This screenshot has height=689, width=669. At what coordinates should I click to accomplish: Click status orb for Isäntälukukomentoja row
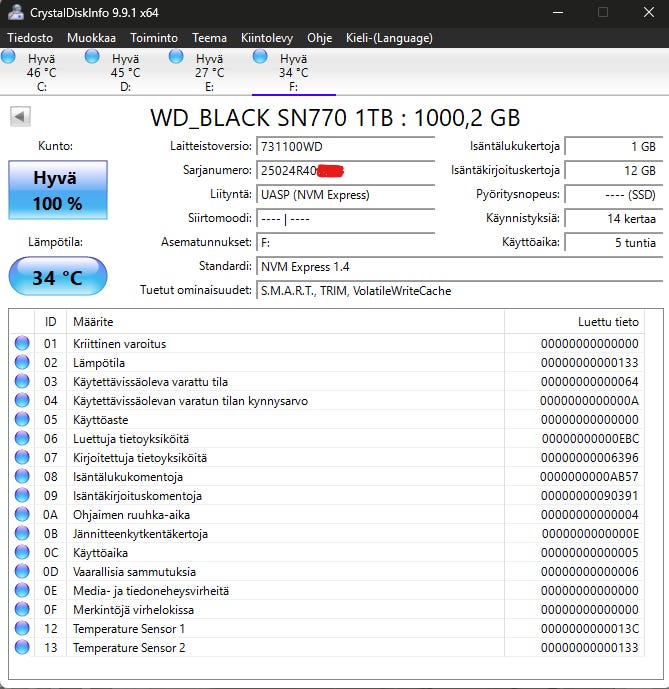[x=22, y=476]
